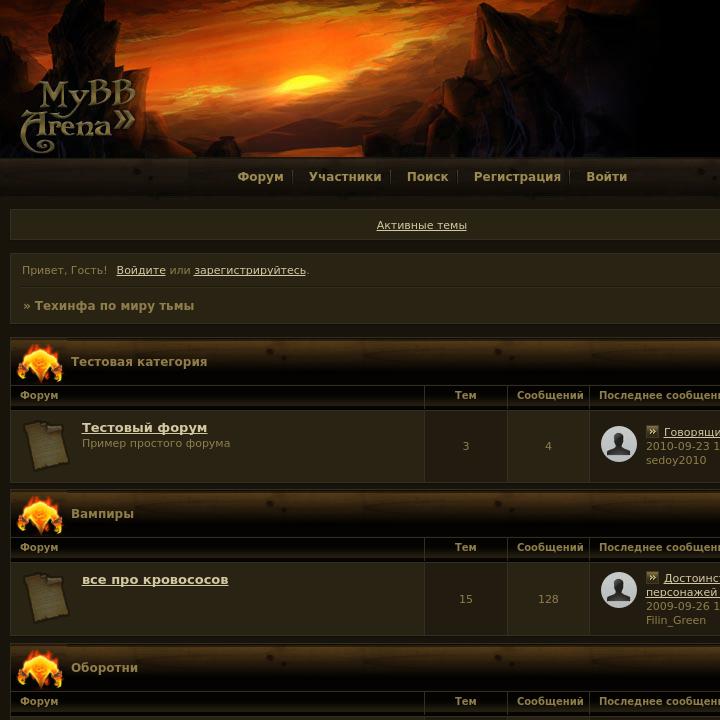720x720 pixels.
Task: Open Регистрация in the navigation bar
Action: point(517,177)
